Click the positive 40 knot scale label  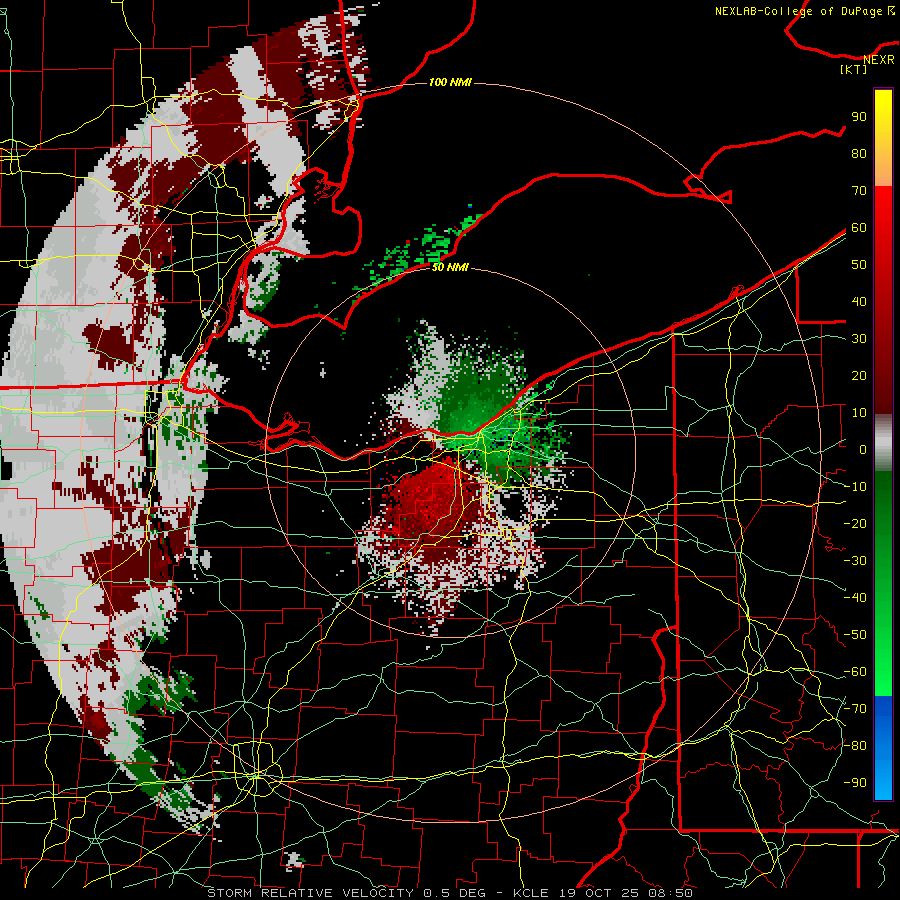859,301
